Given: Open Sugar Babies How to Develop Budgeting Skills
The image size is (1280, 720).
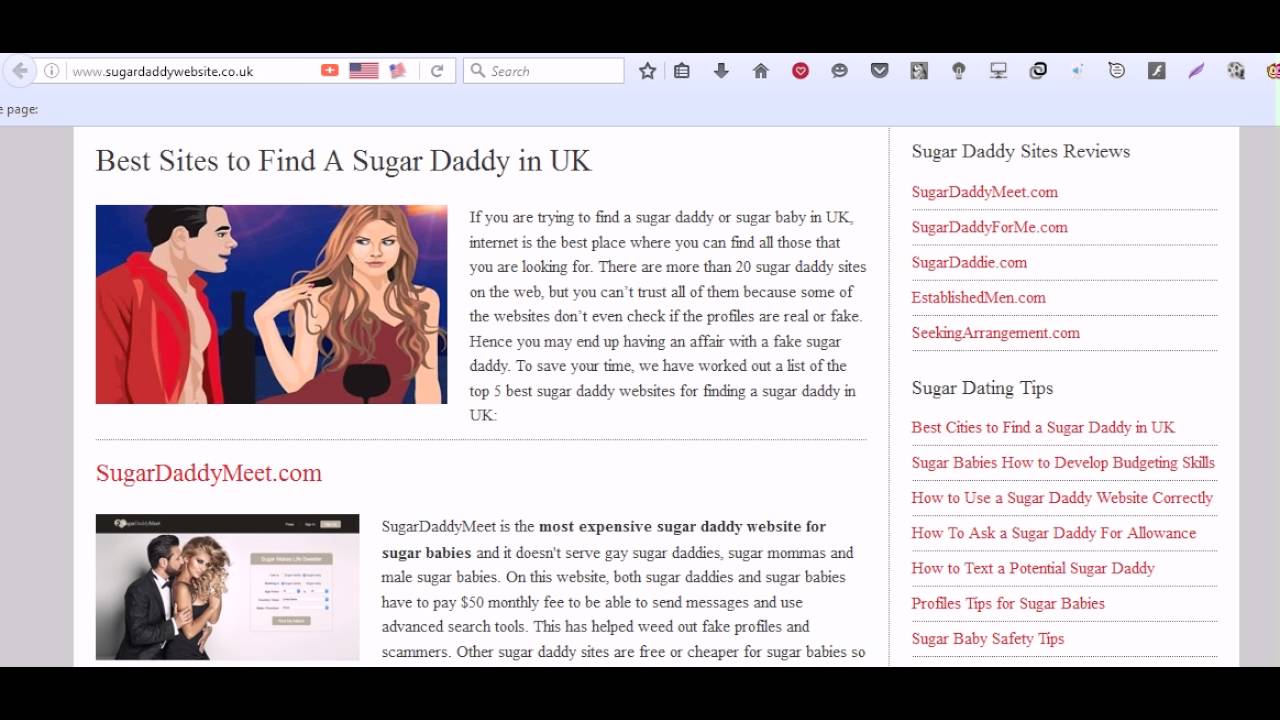Looking at the screenshot, I should 1063,463.
